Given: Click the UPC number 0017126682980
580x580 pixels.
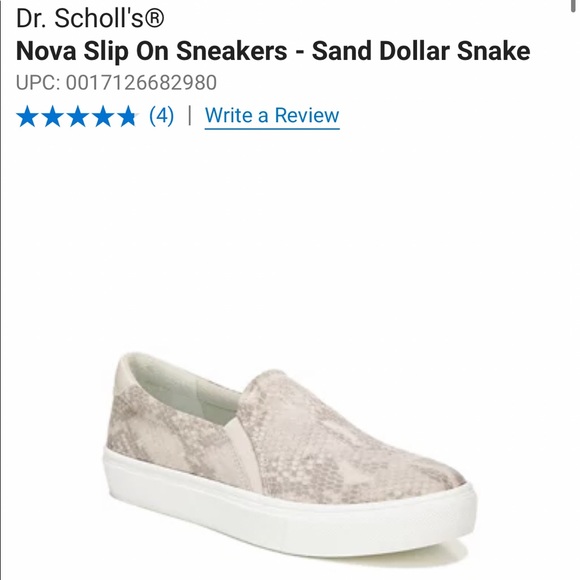Looking at the screenshot, I should coord(141,82).
